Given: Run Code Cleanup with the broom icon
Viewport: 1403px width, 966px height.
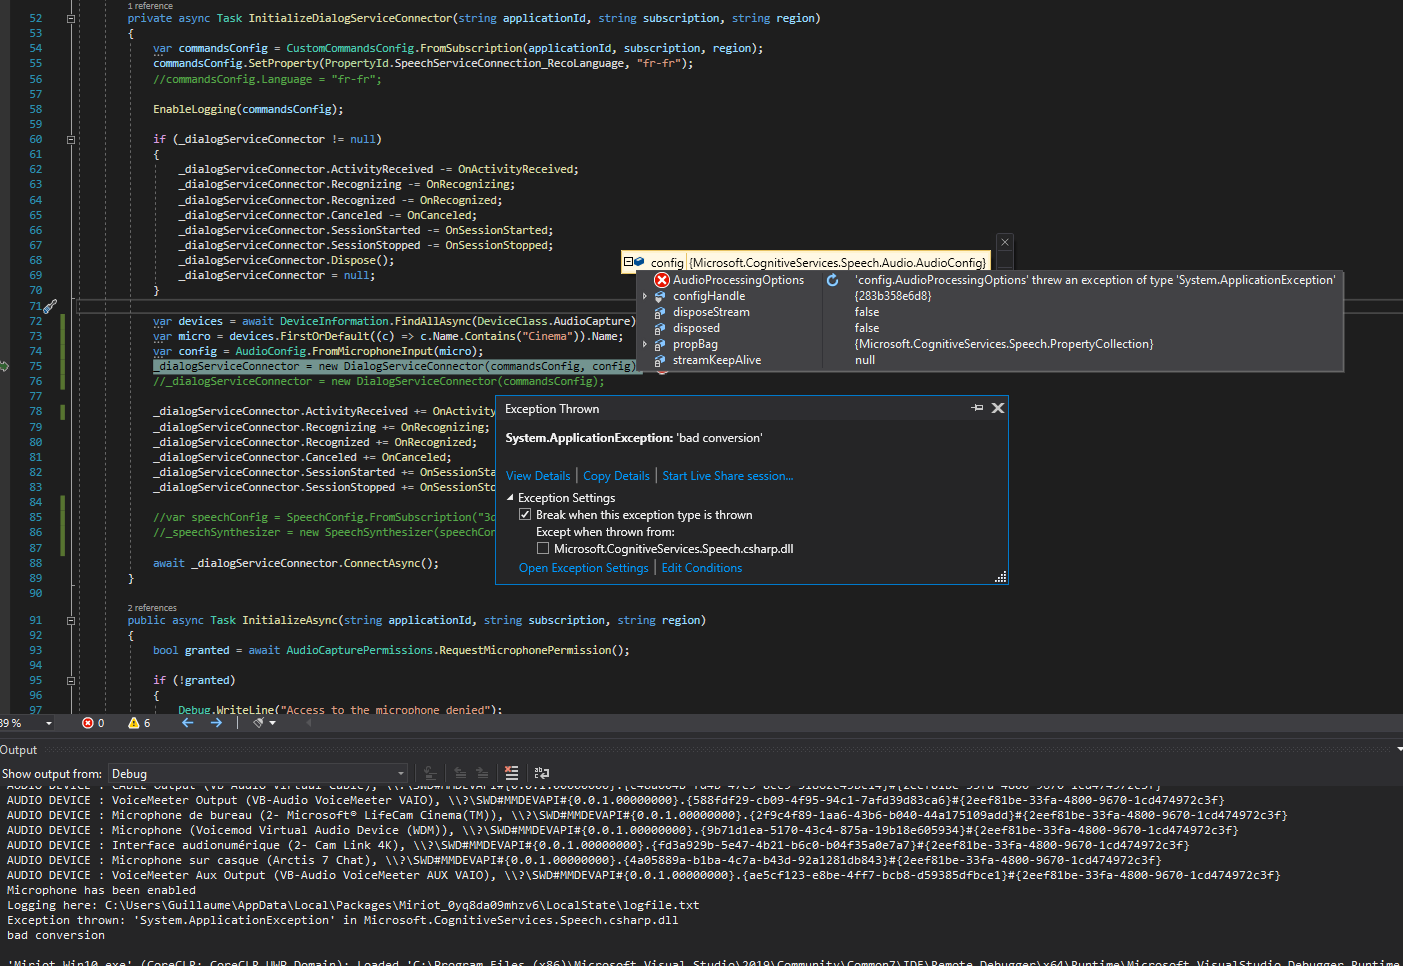Looking at the screenshot, I should tap(258, 722).
